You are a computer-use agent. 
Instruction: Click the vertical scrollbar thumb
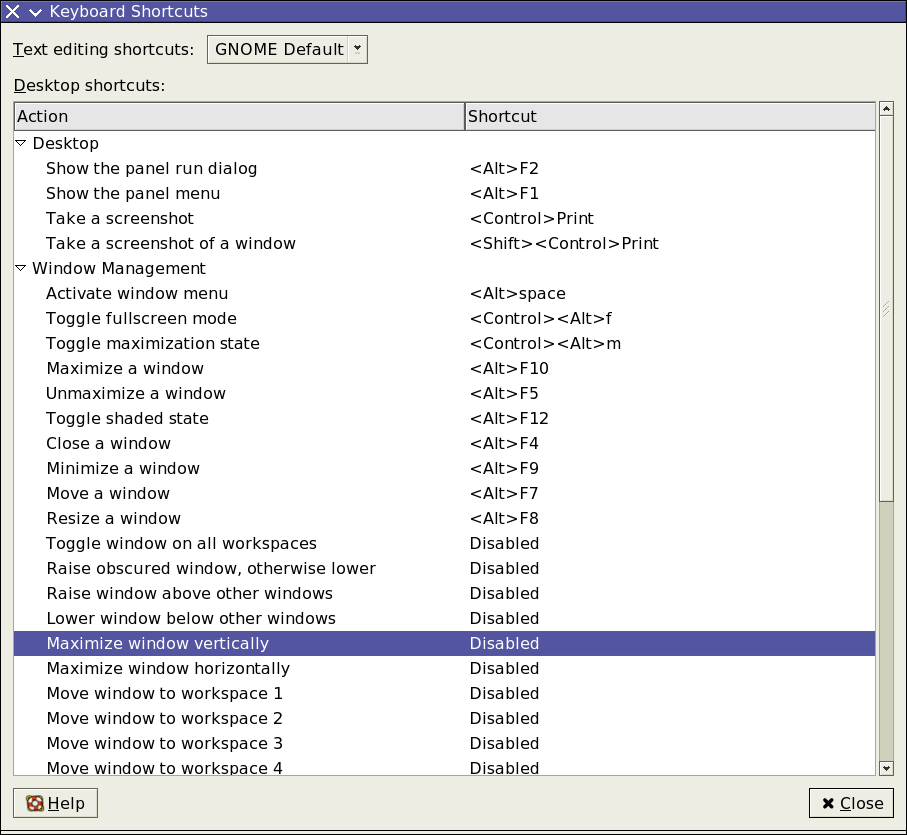886,309
